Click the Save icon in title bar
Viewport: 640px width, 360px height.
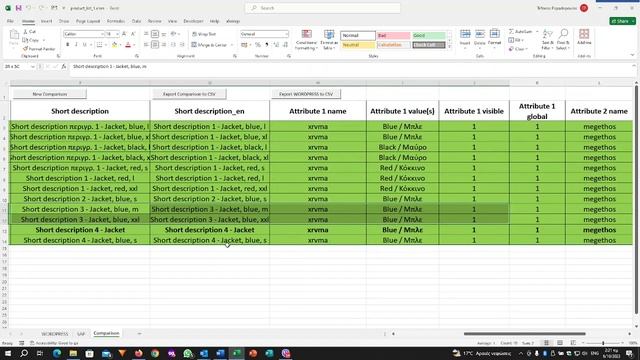18,8
